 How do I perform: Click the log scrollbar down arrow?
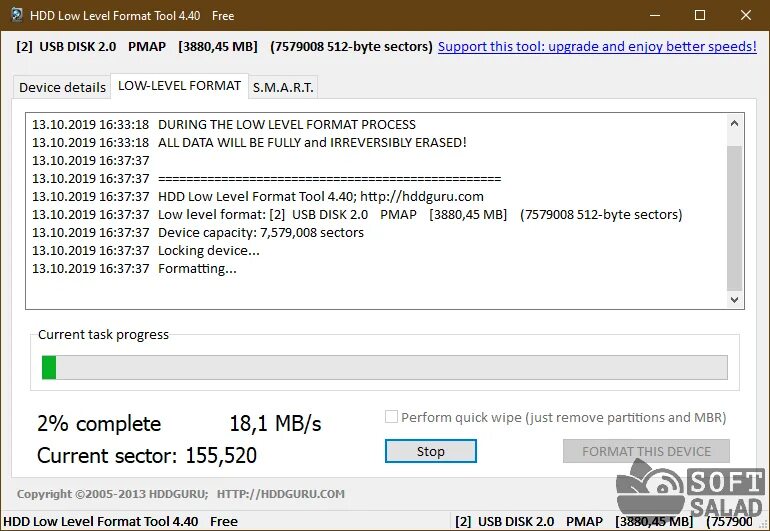click(734, 299)
